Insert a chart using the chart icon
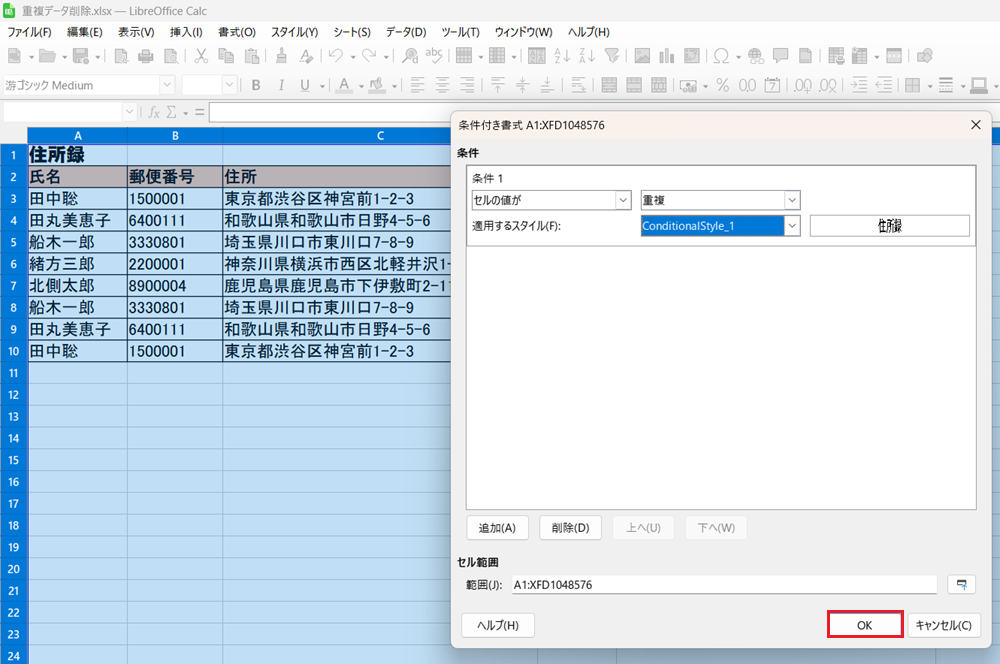The height and width of the screenshot is (664, 1000). pyautogui.click(x=665, y=56)
